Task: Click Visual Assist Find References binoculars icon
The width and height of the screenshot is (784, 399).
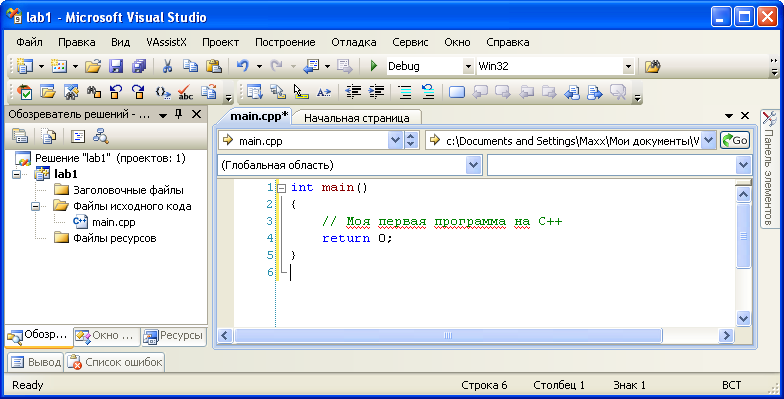Action: point(94,92)
